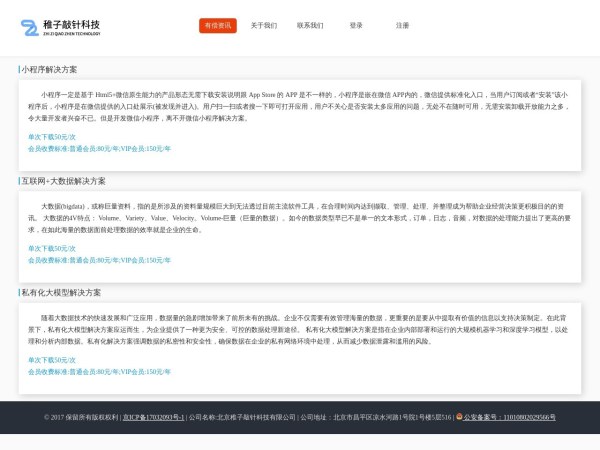Click the police badge icon in footer
Image resolution: width=600 pixels, height=450 pixels.
tap(459, 417)
